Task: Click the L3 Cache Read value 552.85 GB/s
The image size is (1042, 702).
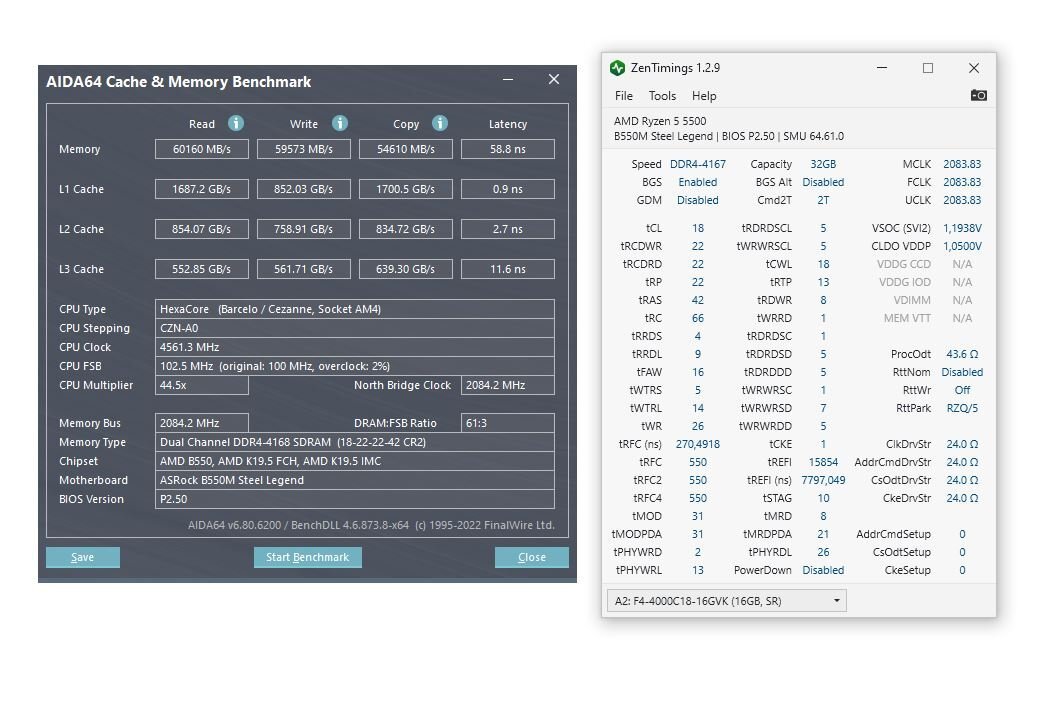Action: click(x=202, y=269)
